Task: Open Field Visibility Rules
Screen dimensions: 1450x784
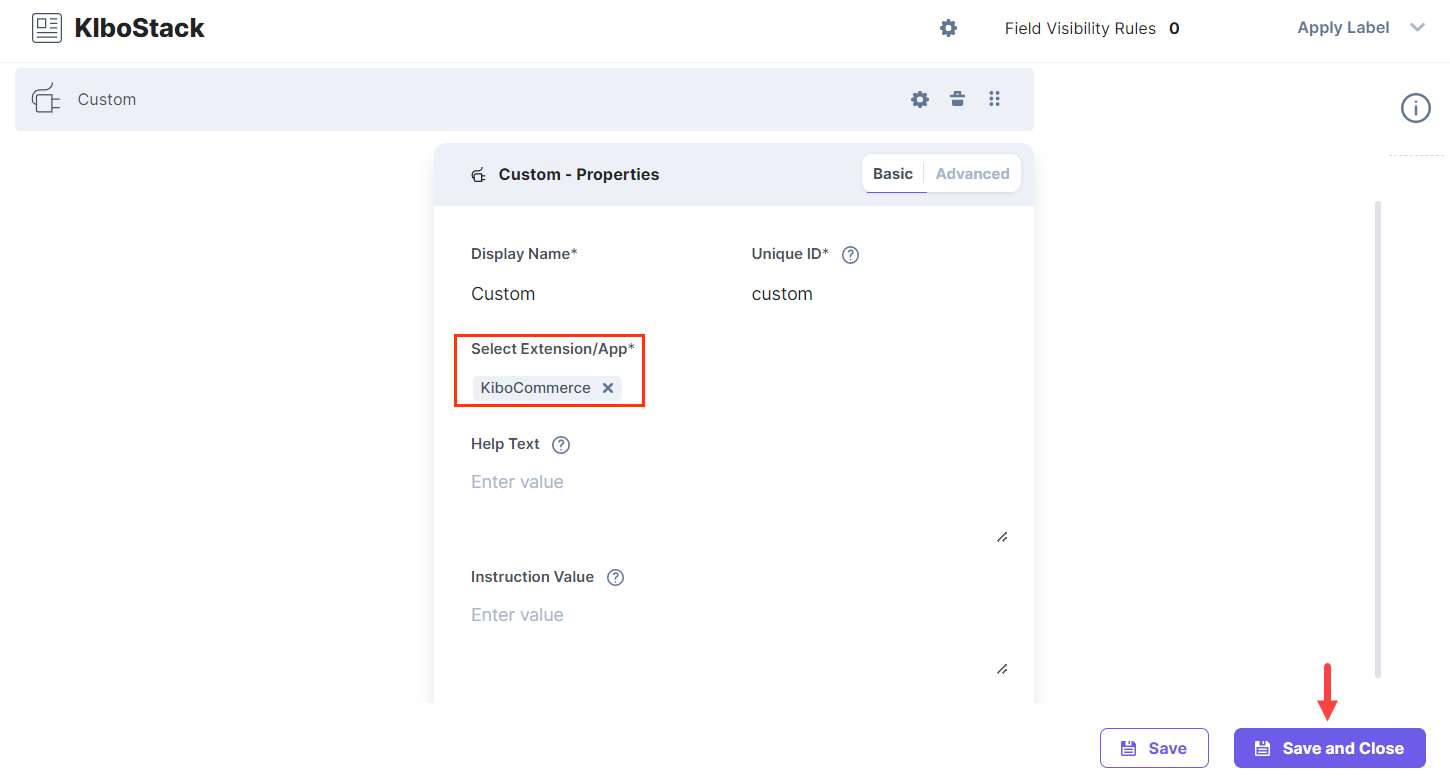Action: 1081,28
